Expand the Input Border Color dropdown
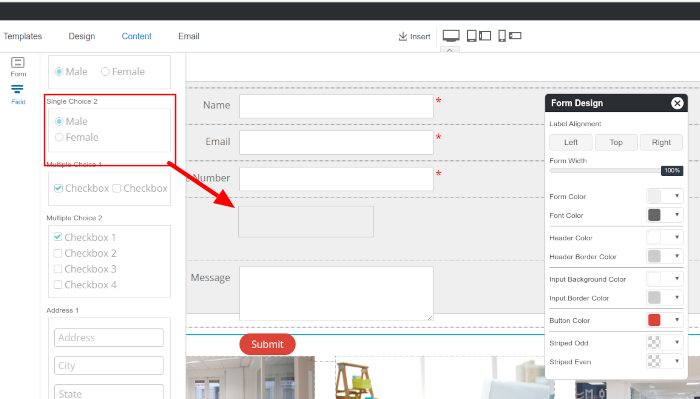Viewport: 700px width, 399px height. [x=664, y=298]
